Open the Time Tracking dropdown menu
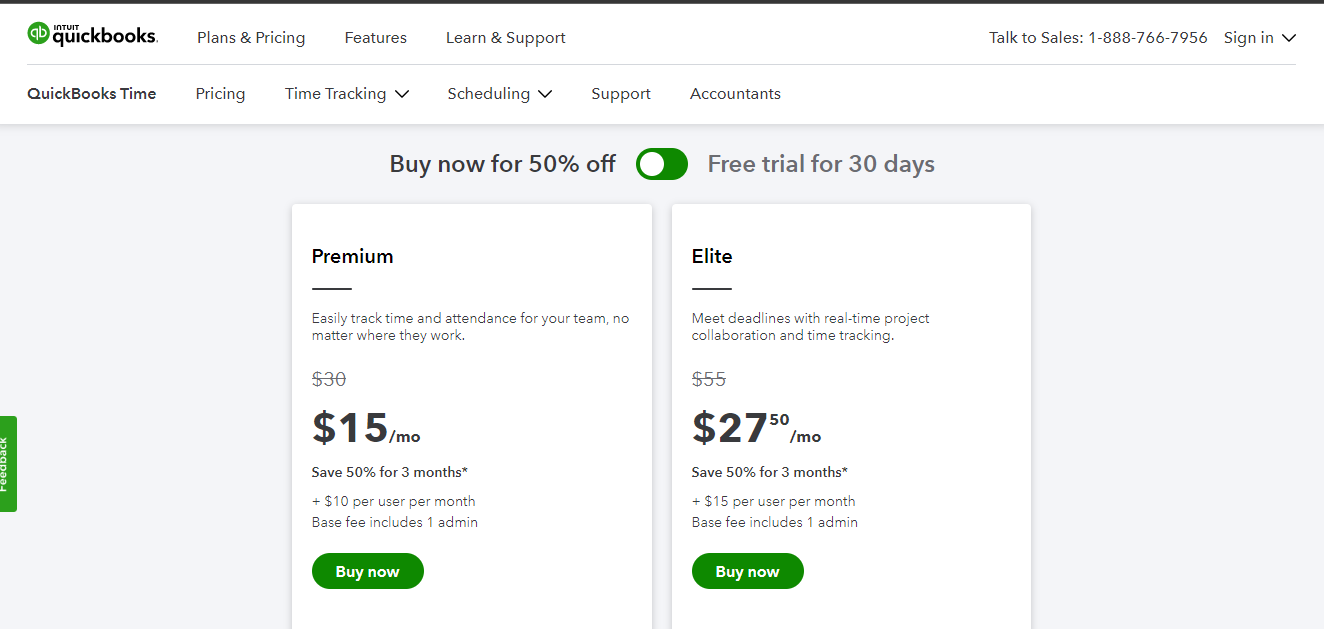 click(x=346, y=94)
